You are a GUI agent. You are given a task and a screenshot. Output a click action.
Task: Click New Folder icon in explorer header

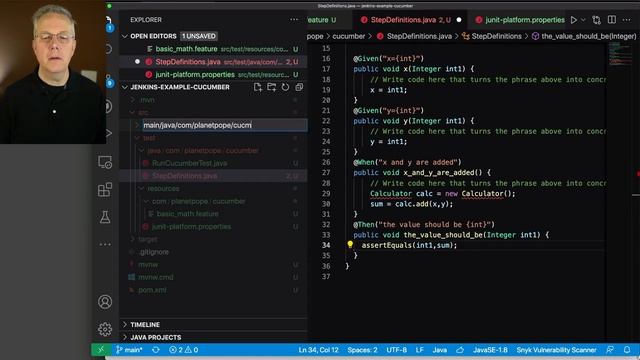(x=271, y=87)
